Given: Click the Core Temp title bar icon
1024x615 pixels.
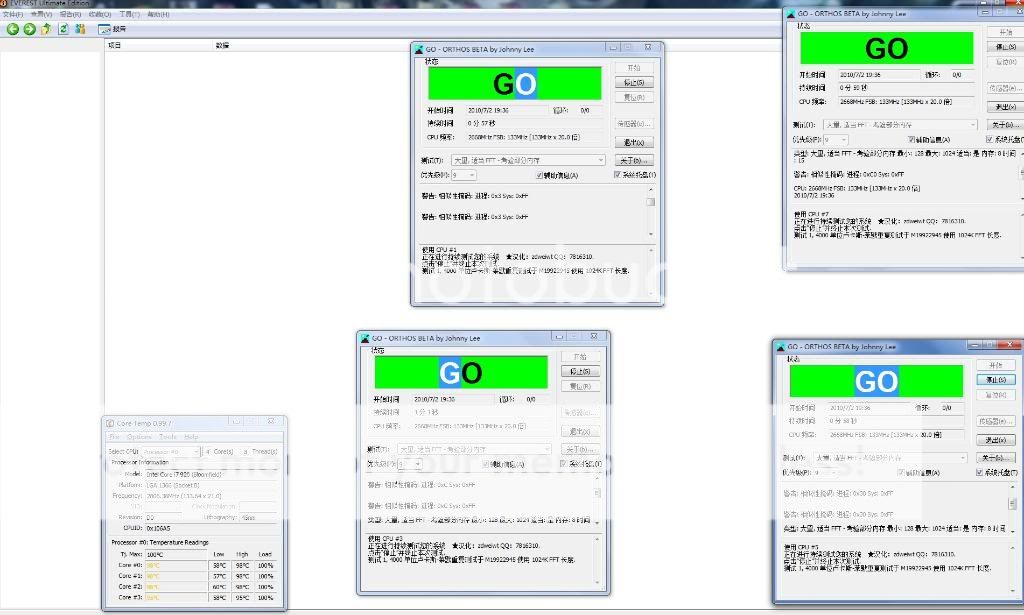Looking at the screenshot, I should click(110, 423).
